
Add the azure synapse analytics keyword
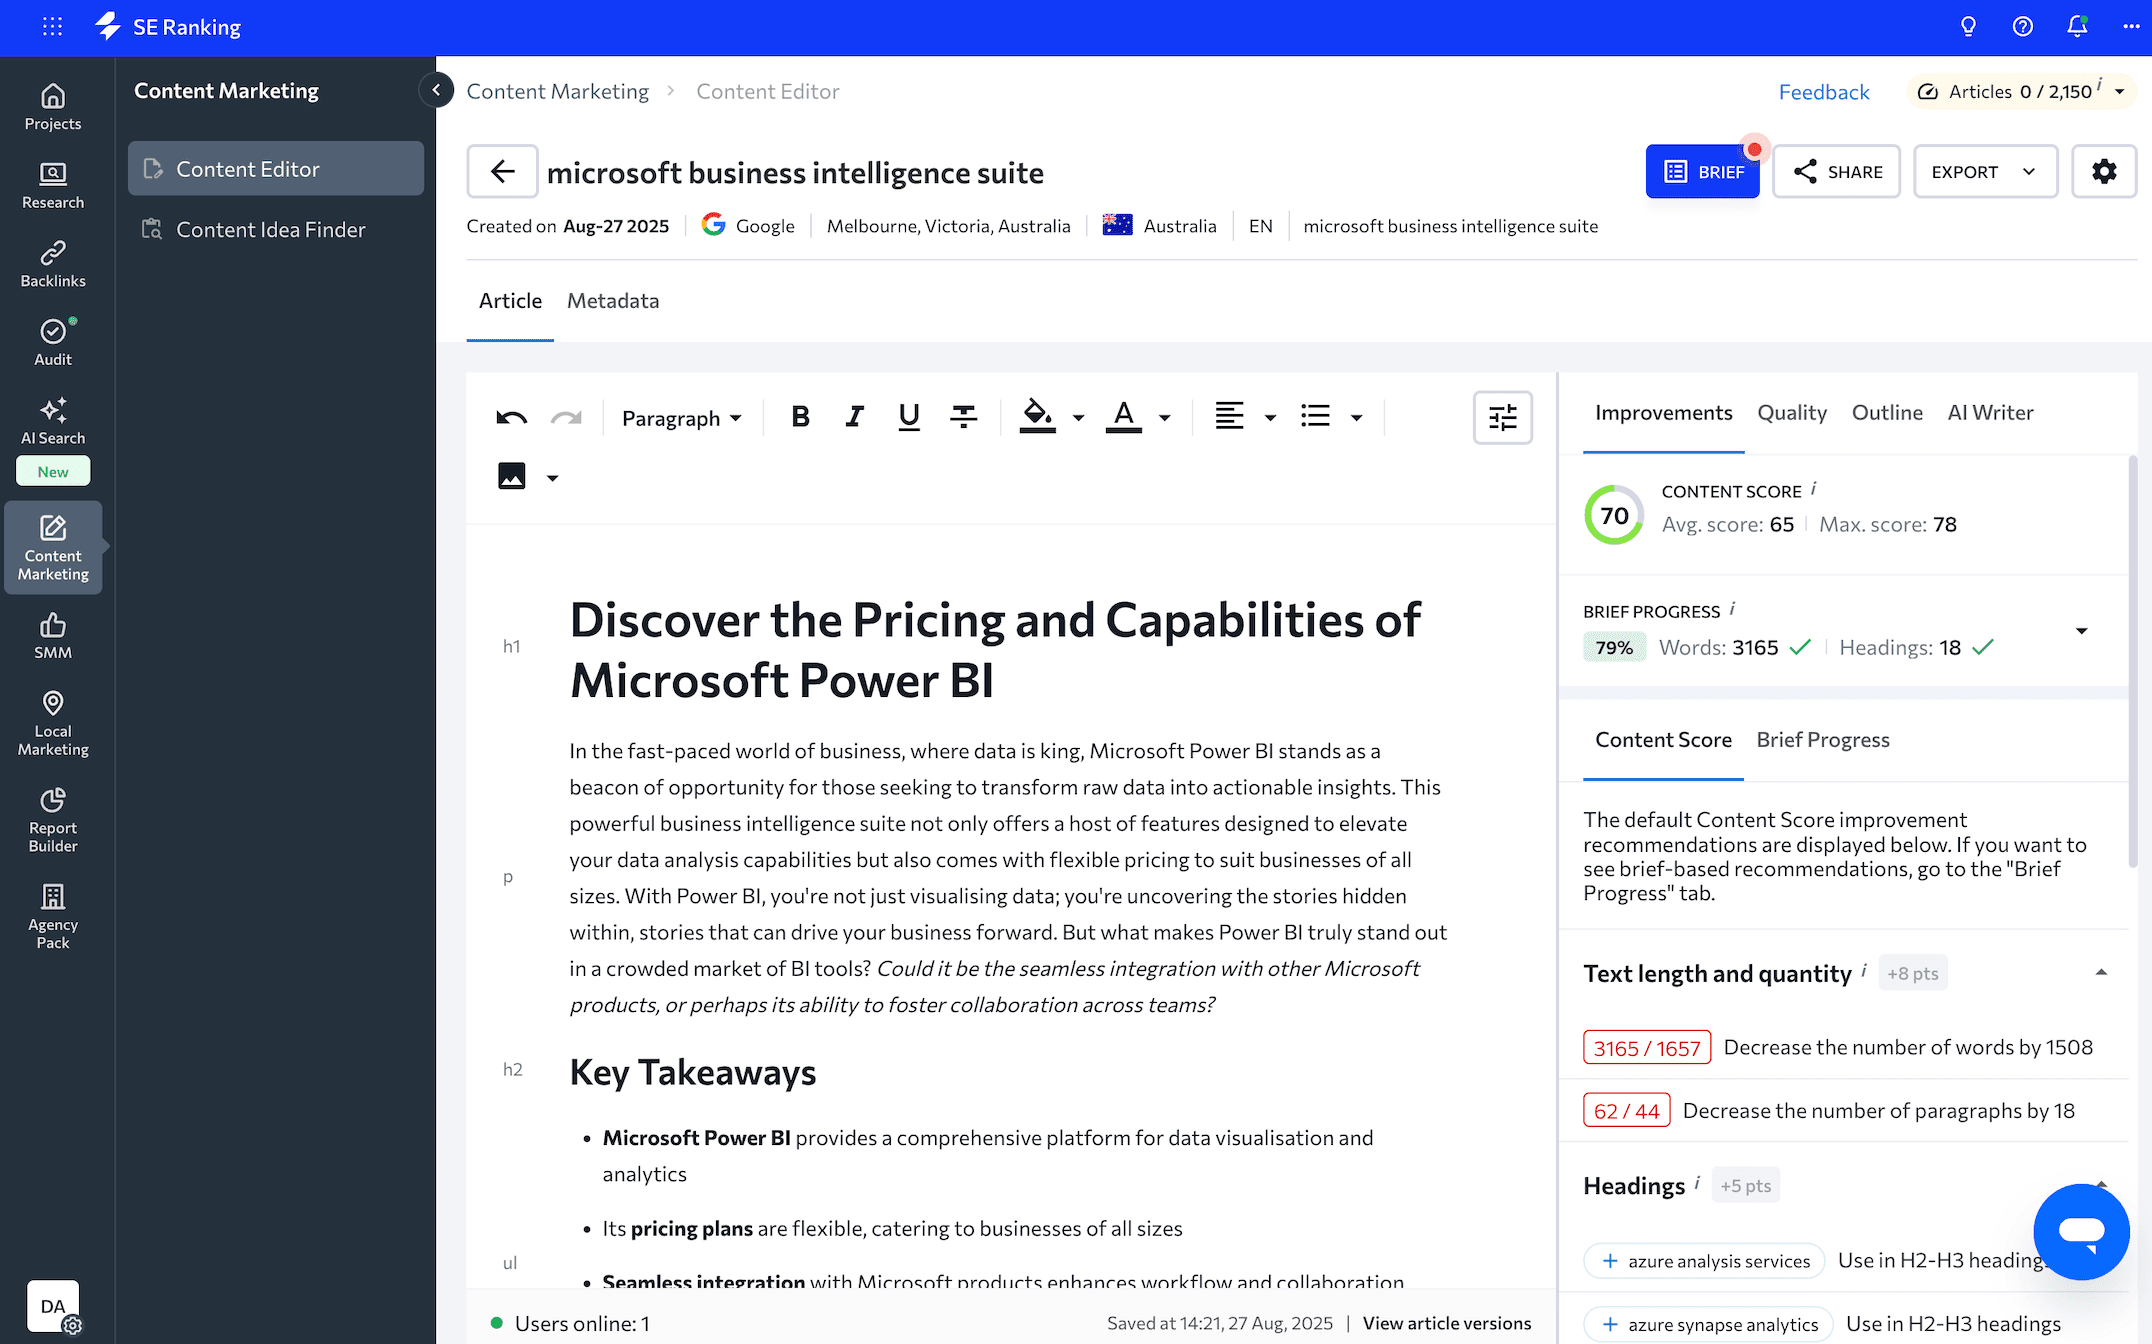(x=1708, y=1324)
